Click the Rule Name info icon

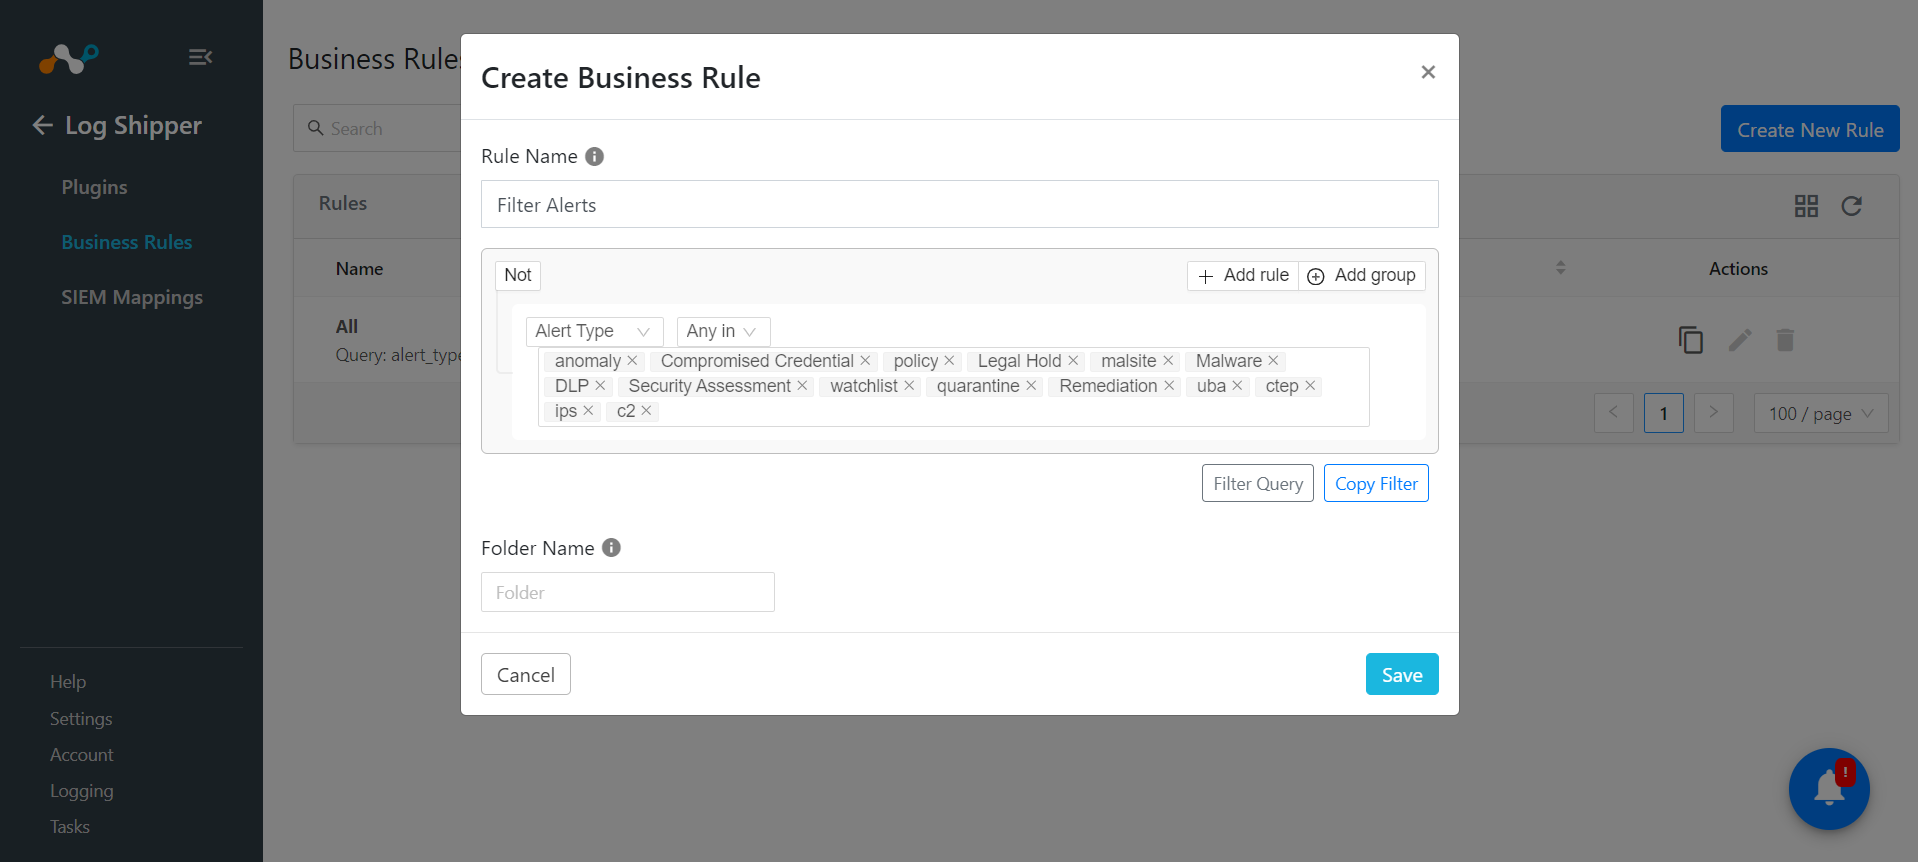click(x=594, y=157)
